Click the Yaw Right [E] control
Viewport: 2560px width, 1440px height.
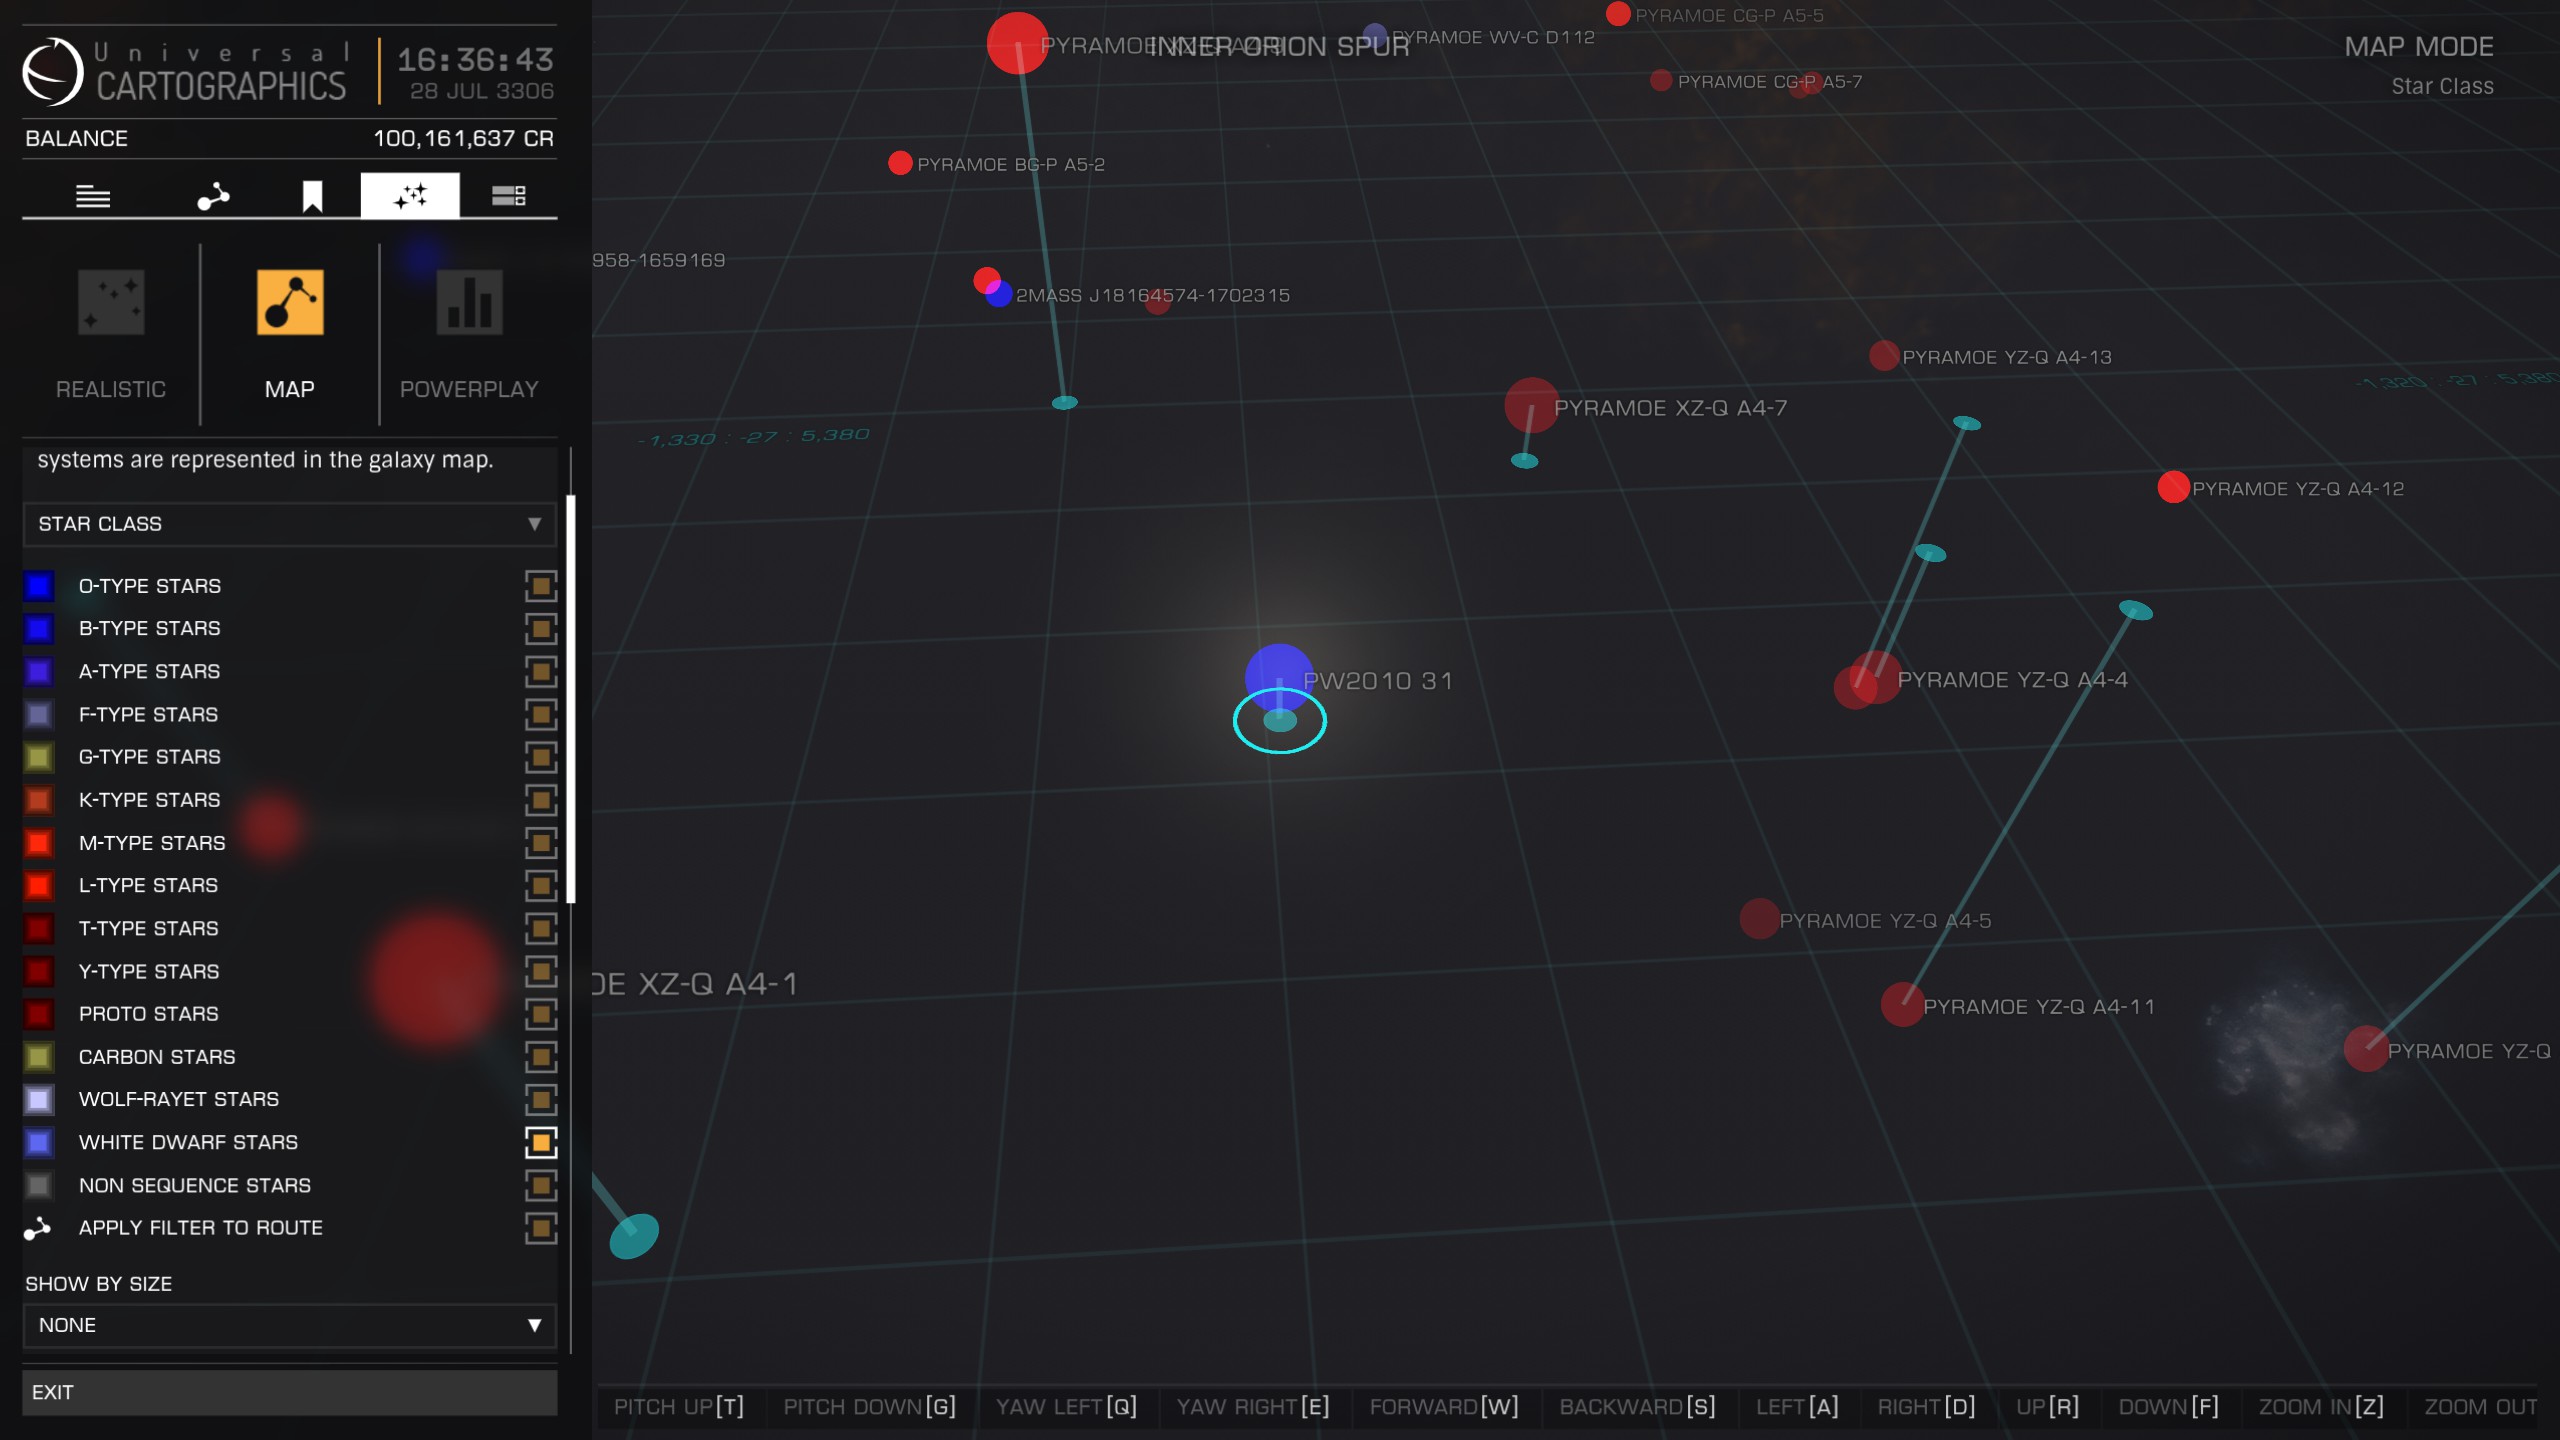pos(1253,1407)
